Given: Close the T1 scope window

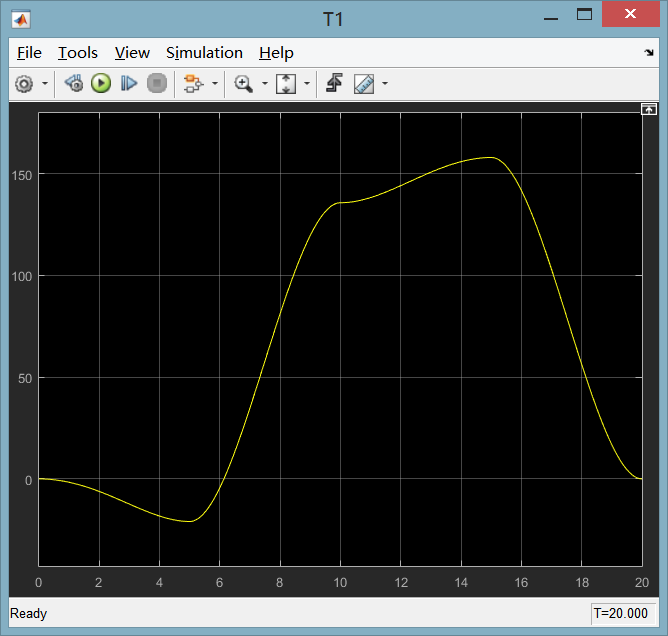Looking at the screenshot, I should (x=631, y=14).
